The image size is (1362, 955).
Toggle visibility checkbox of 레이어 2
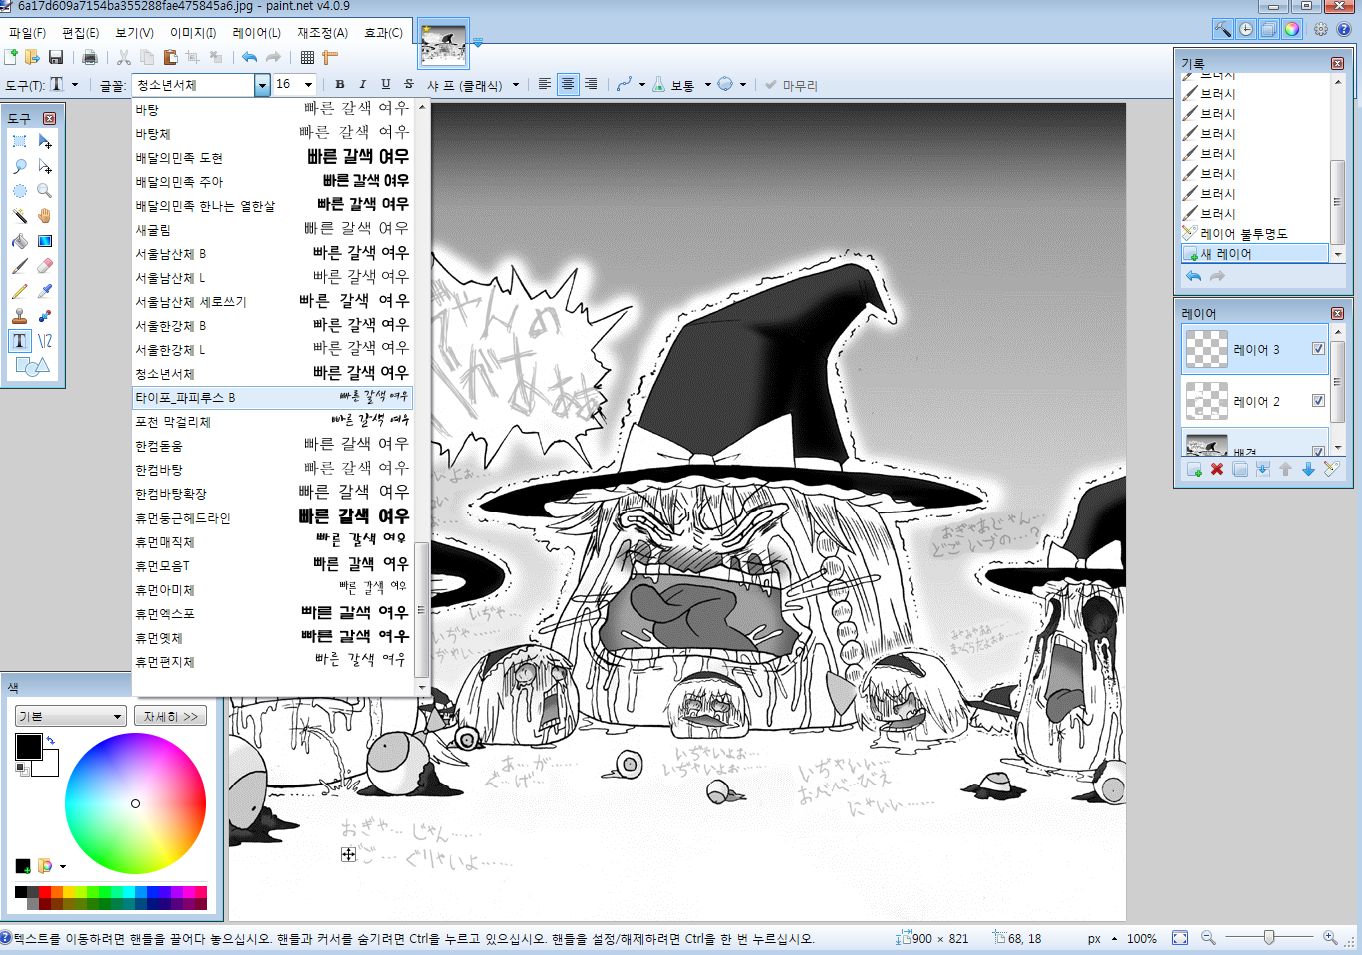1318,401
